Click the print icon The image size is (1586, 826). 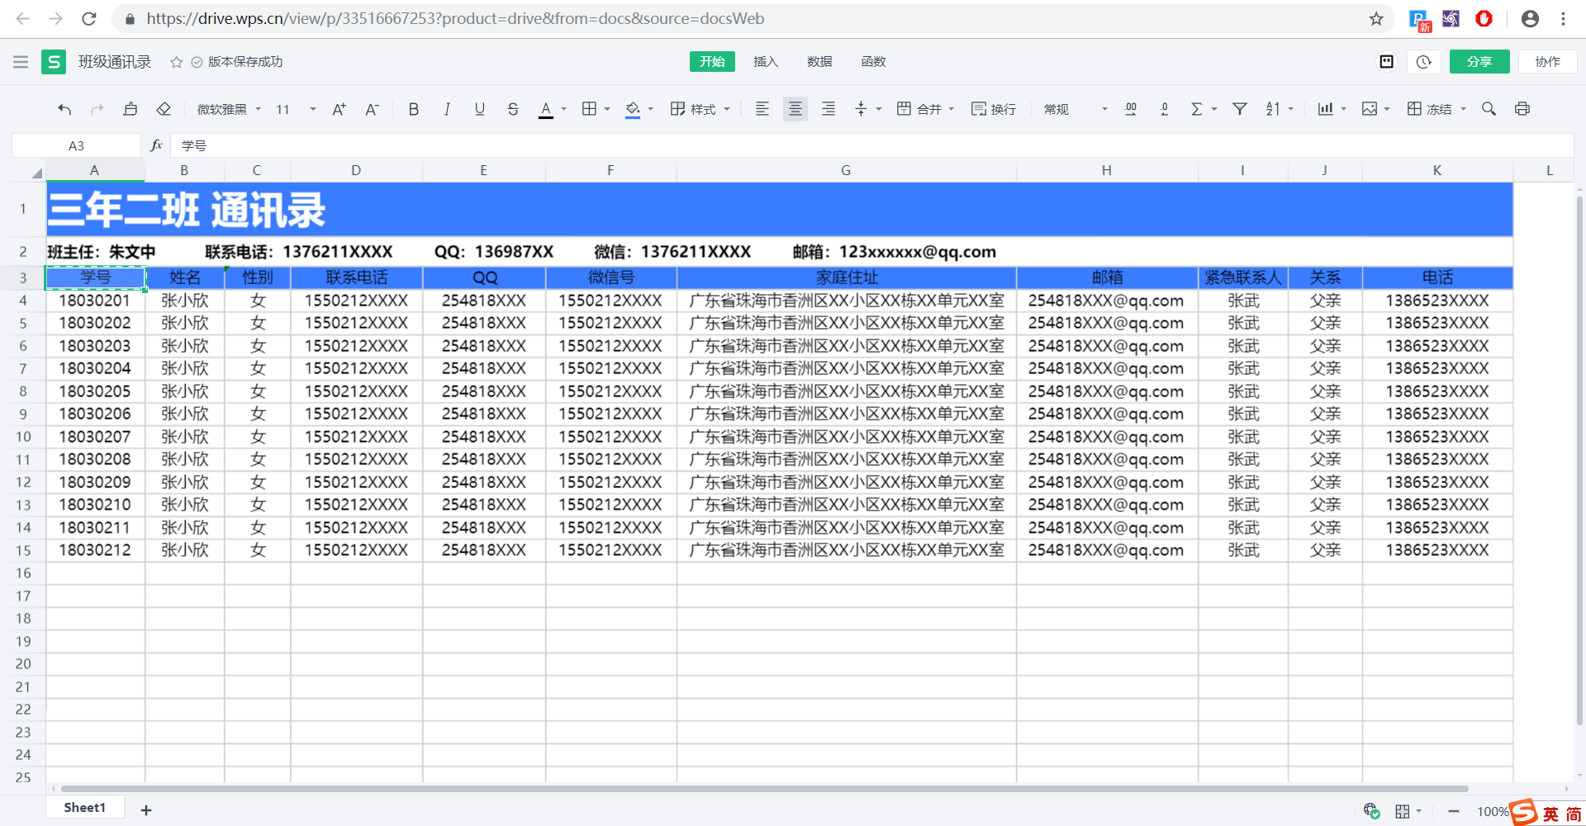pos(1522,109)
